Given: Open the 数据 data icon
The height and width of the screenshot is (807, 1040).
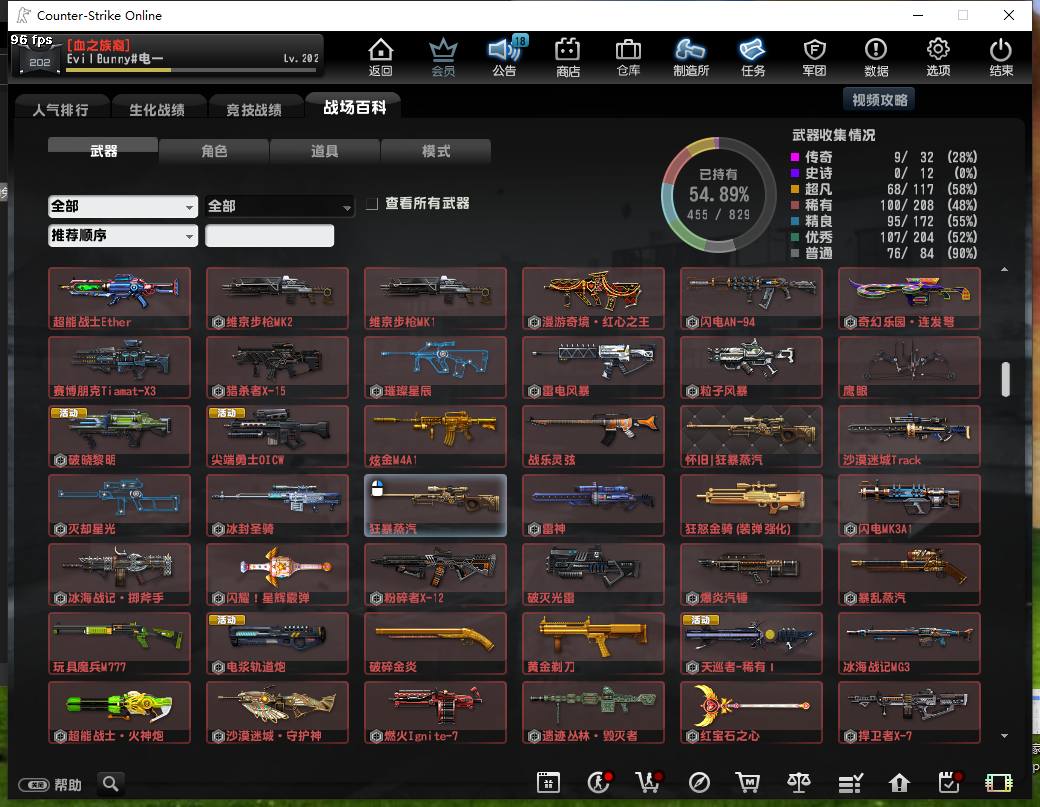Looking at the screenshot, I should pyautogui.click(x=876, y=56).
